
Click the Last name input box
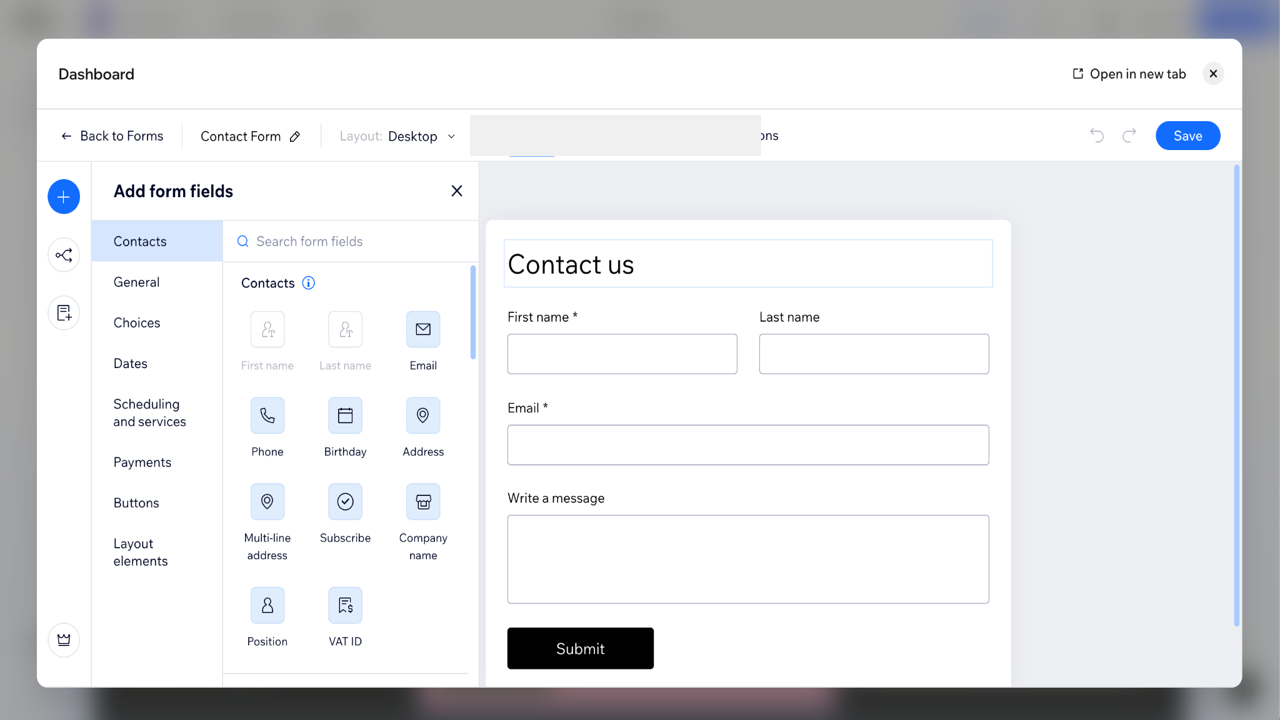pos(874,354)
